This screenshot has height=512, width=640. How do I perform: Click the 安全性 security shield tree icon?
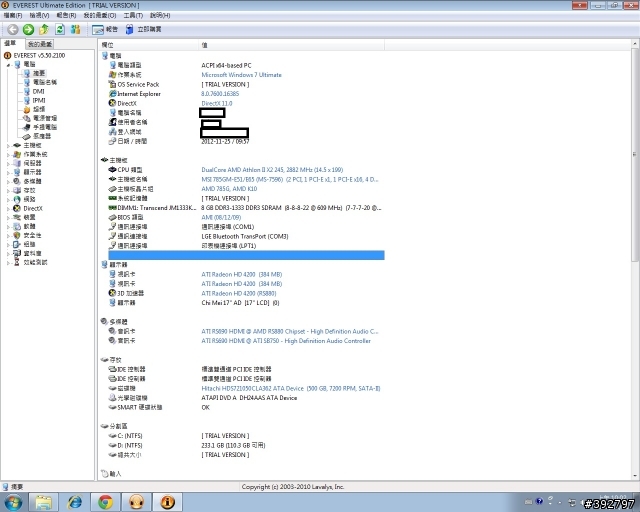click(17, 235)
